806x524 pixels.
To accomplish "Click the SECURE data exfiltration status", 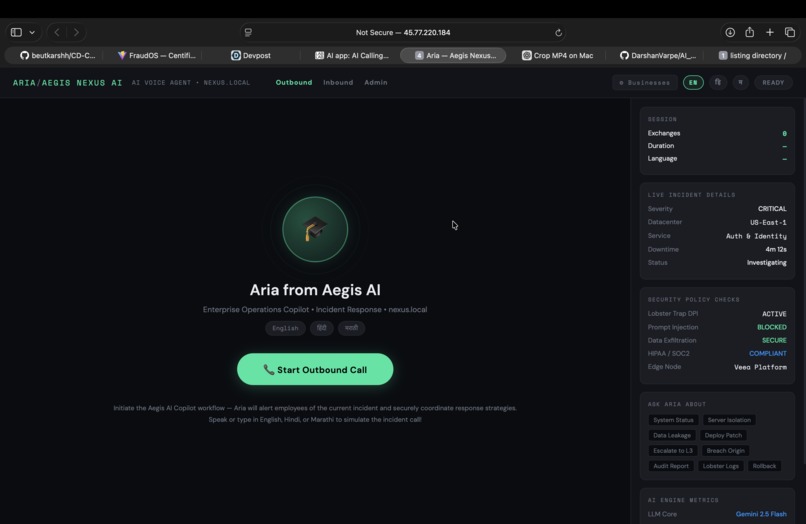I will coord(774,340).
